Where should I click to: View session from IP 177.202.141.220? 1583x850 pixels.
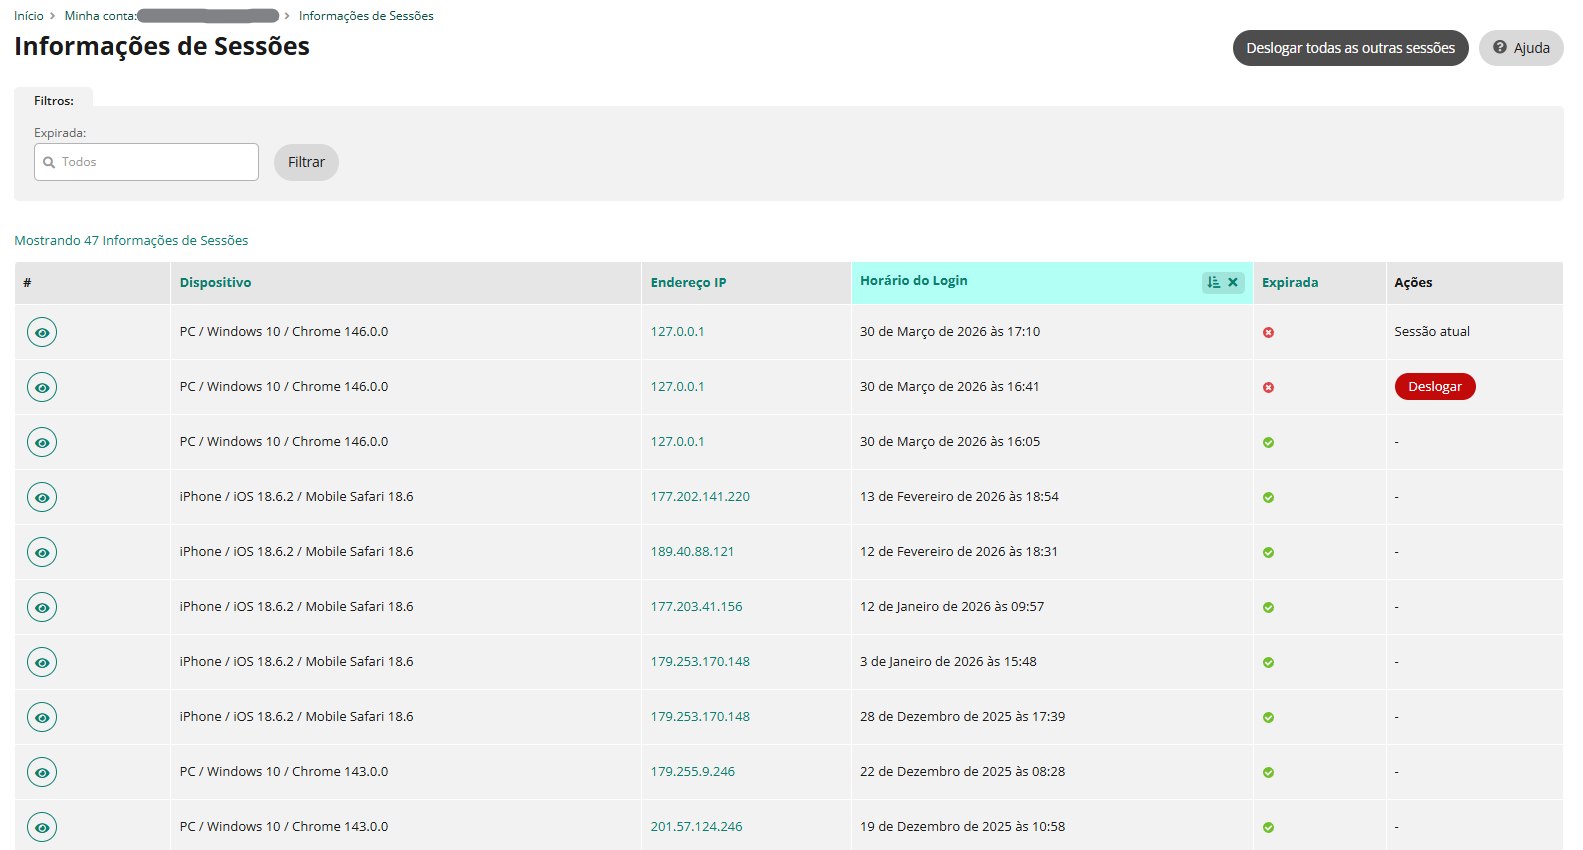coord(42,497)
